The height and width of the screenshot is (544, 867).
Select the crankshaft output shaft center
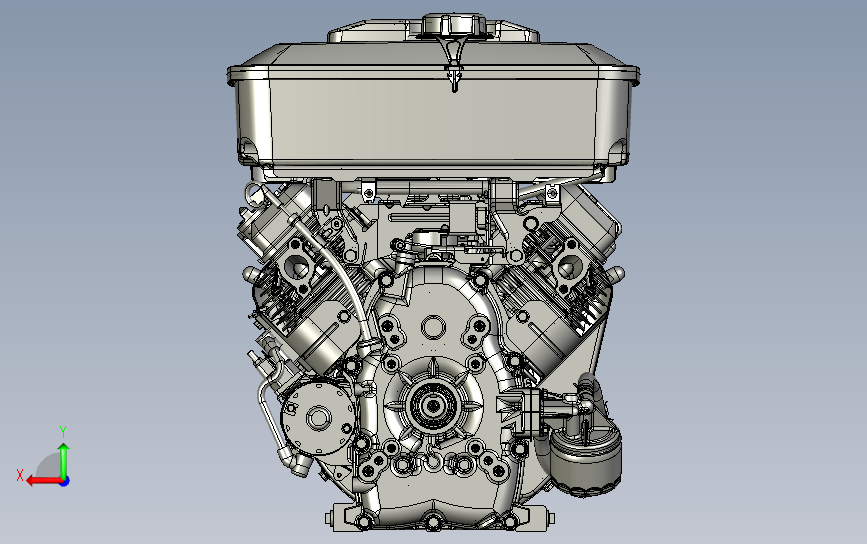tap(433, 406)
